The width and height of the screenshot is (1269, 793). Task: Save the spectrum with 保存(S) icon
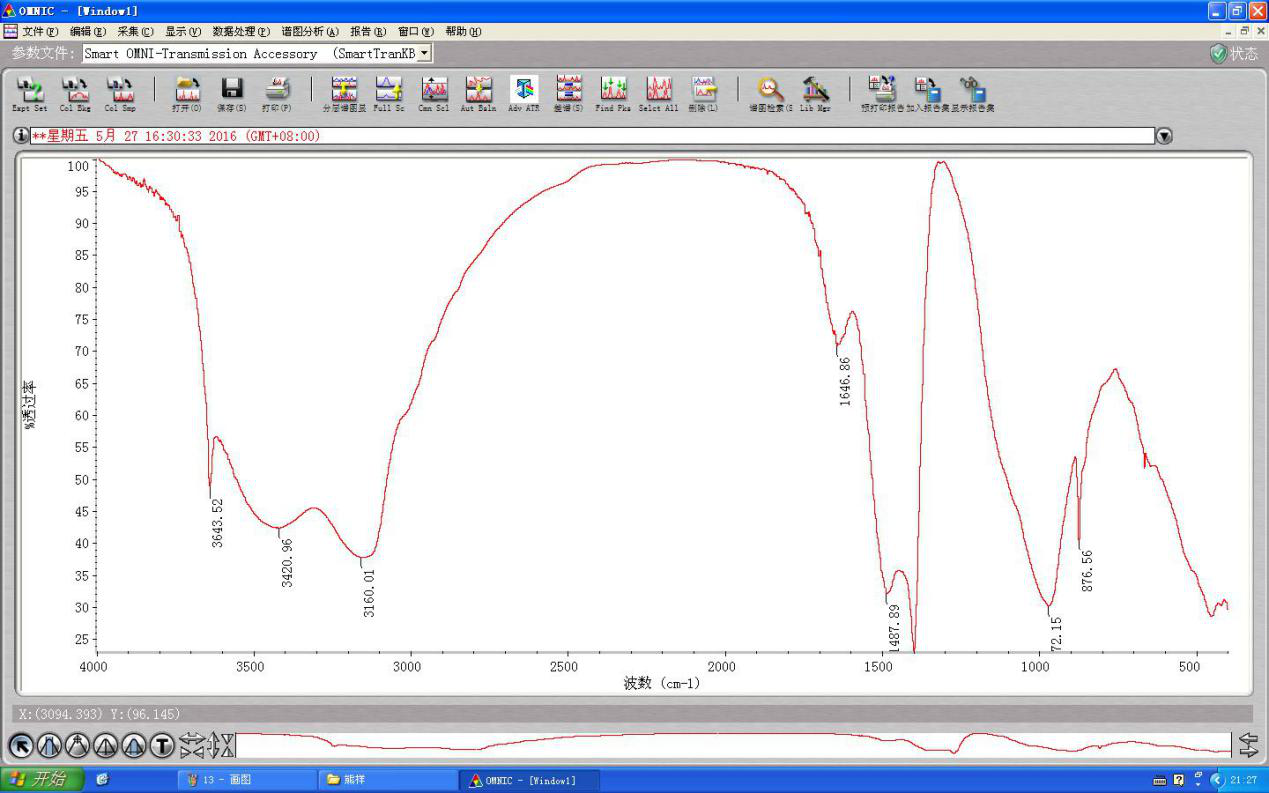[232, 93]
